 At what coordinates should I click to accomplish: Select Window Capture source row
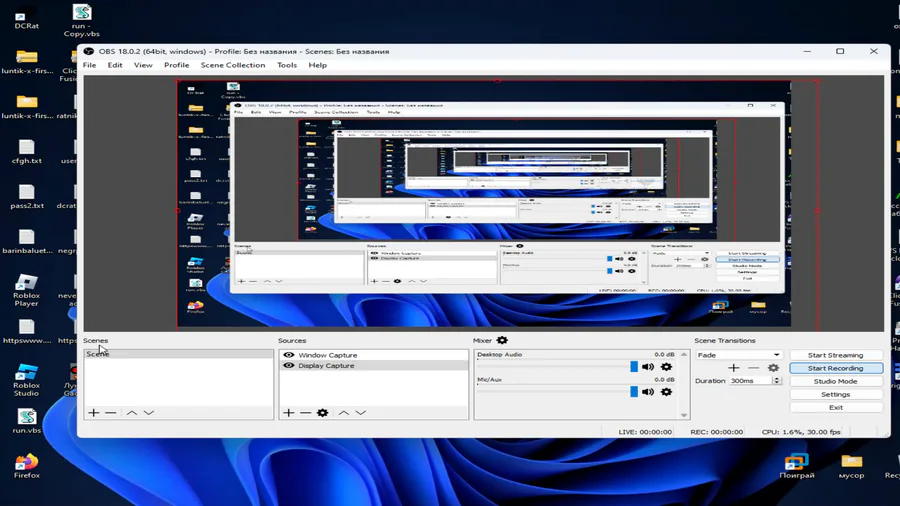pyautogui.click(x=374, y=355)
